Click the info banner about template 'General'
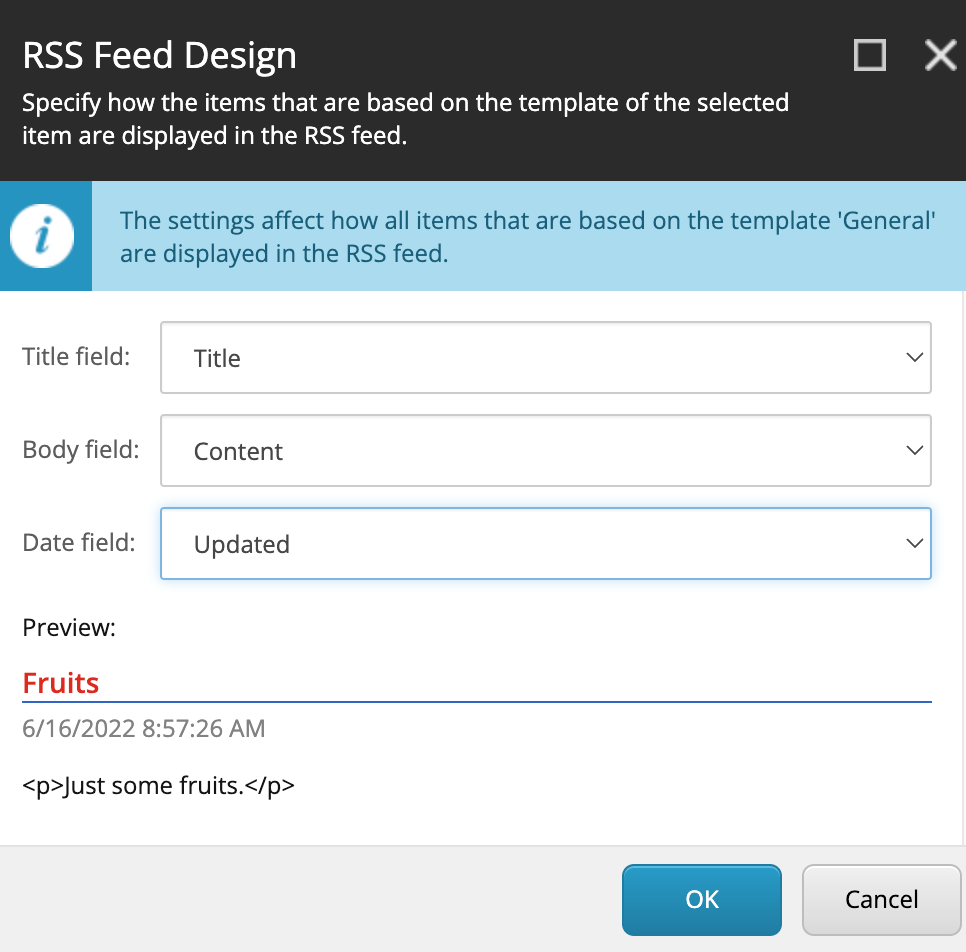The image size is (966, 952). 527,236
